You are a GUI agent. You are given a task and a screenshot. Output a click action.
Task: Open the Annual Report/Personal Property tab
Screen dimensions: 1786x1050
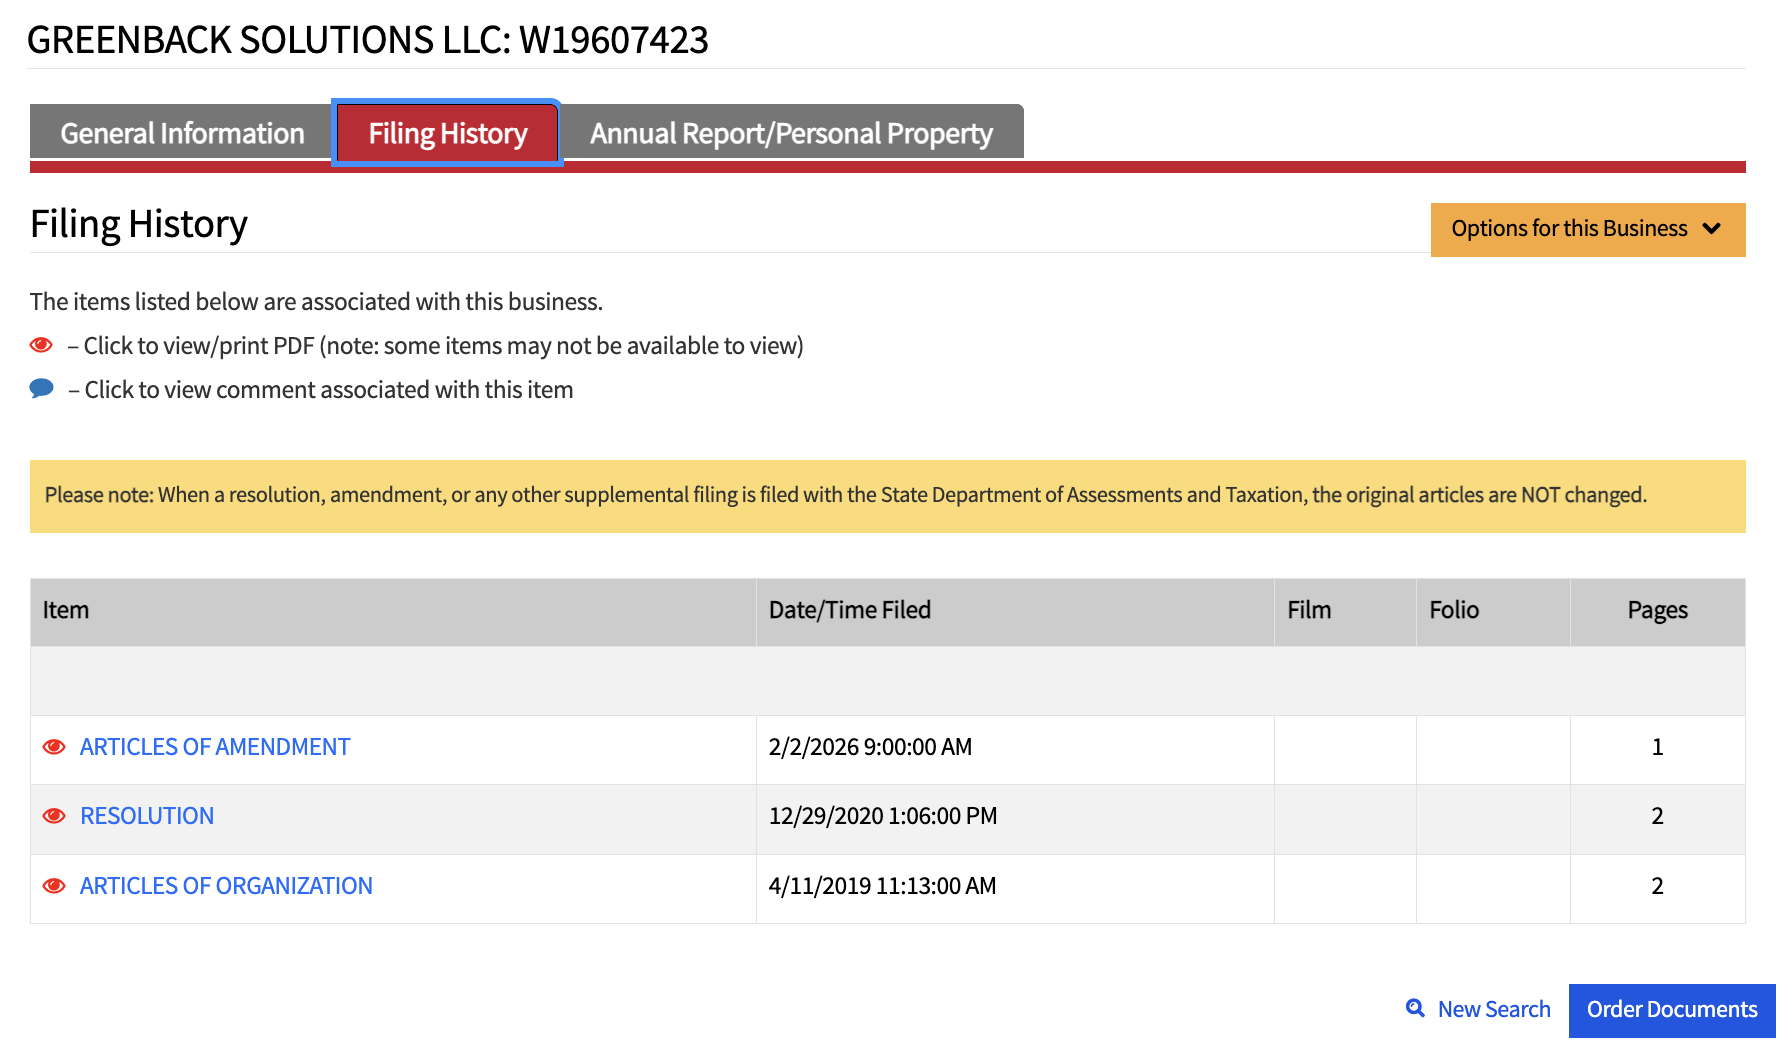(791, 133)
